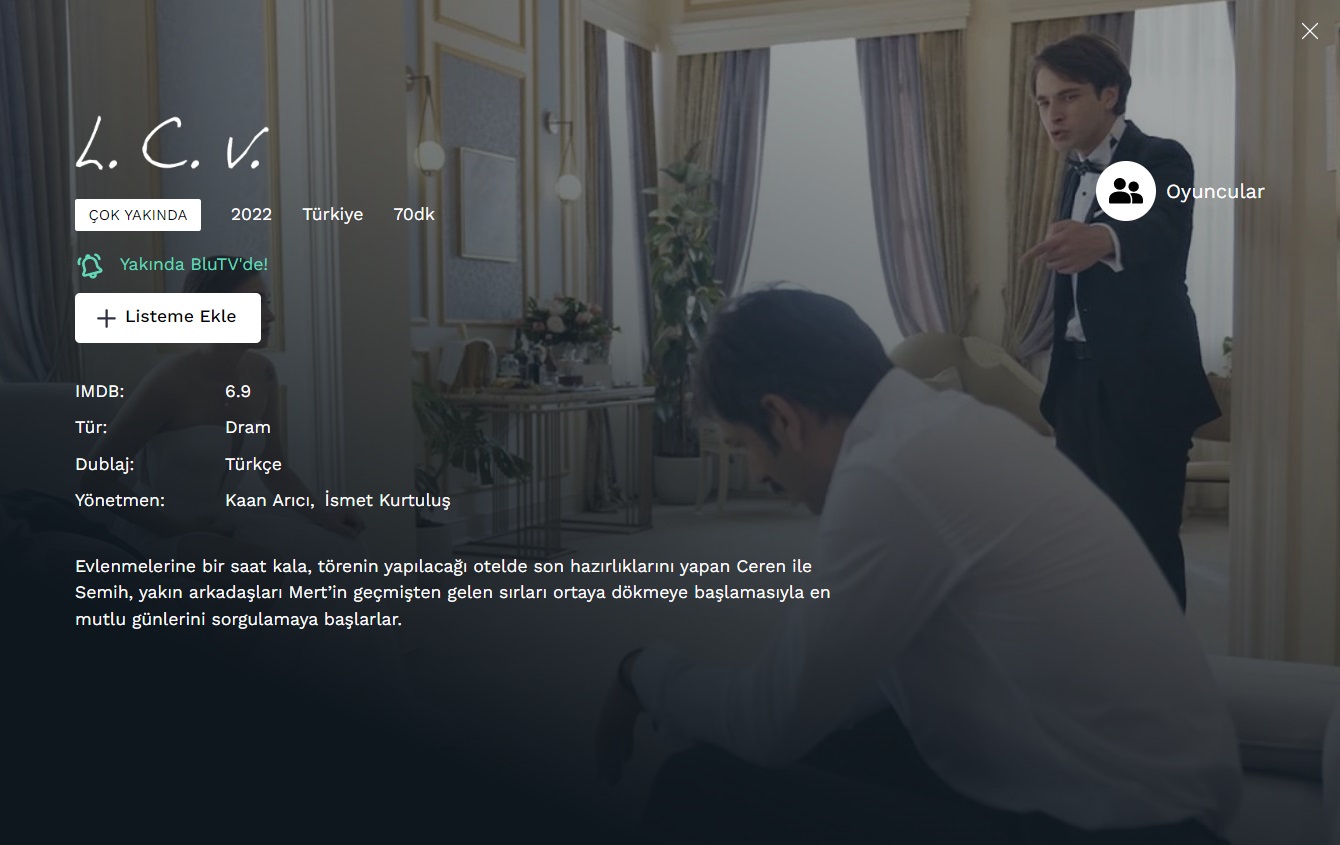Click the plus icon in Listeme Ekle
The width and height of the screenshot is (1340, 845).
click(106, 318)
